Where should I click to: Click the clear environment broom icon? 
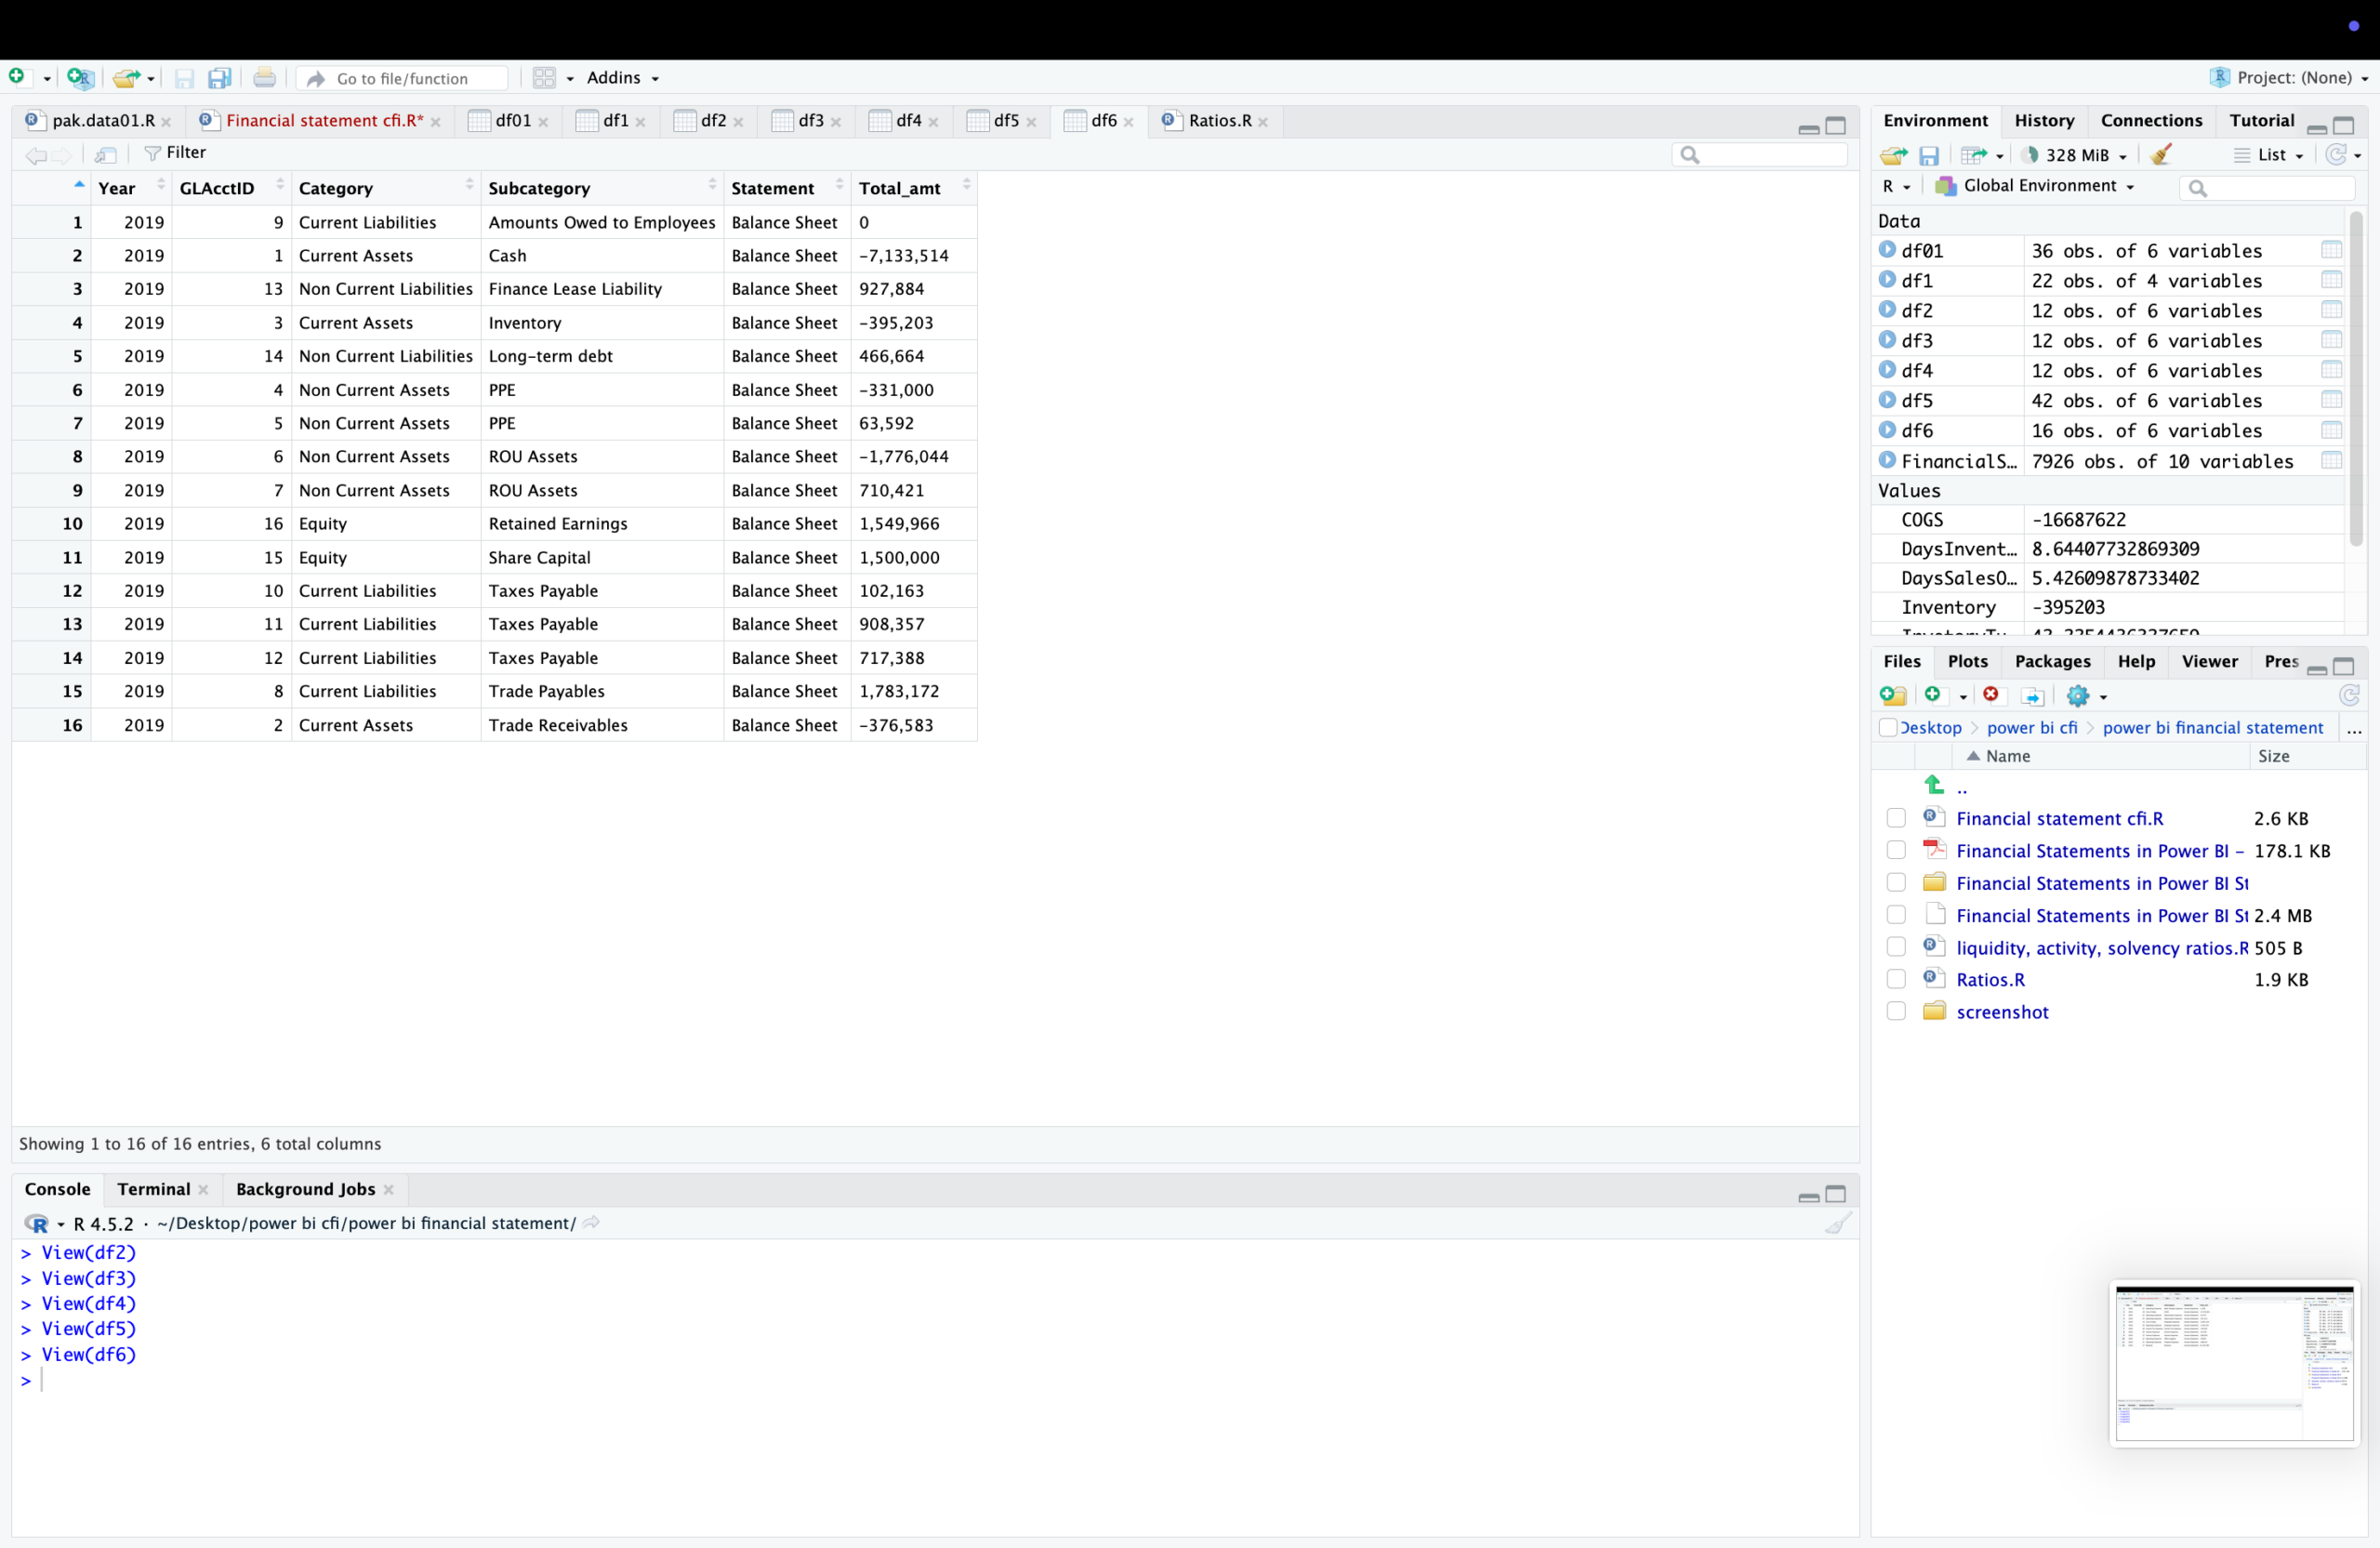(x=2161, y=154)
